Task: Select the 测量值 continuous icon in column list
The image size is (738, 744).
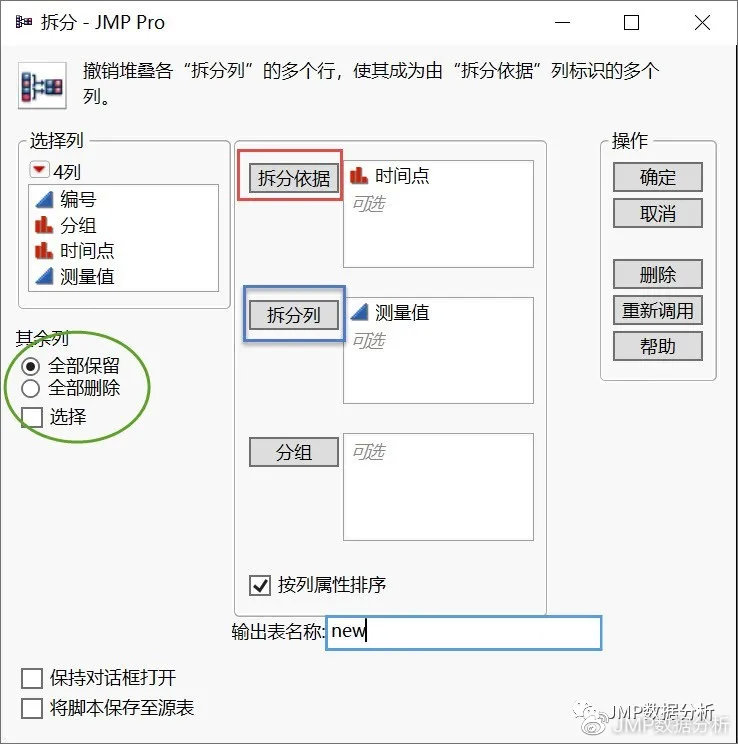Action: coord(44,276)
